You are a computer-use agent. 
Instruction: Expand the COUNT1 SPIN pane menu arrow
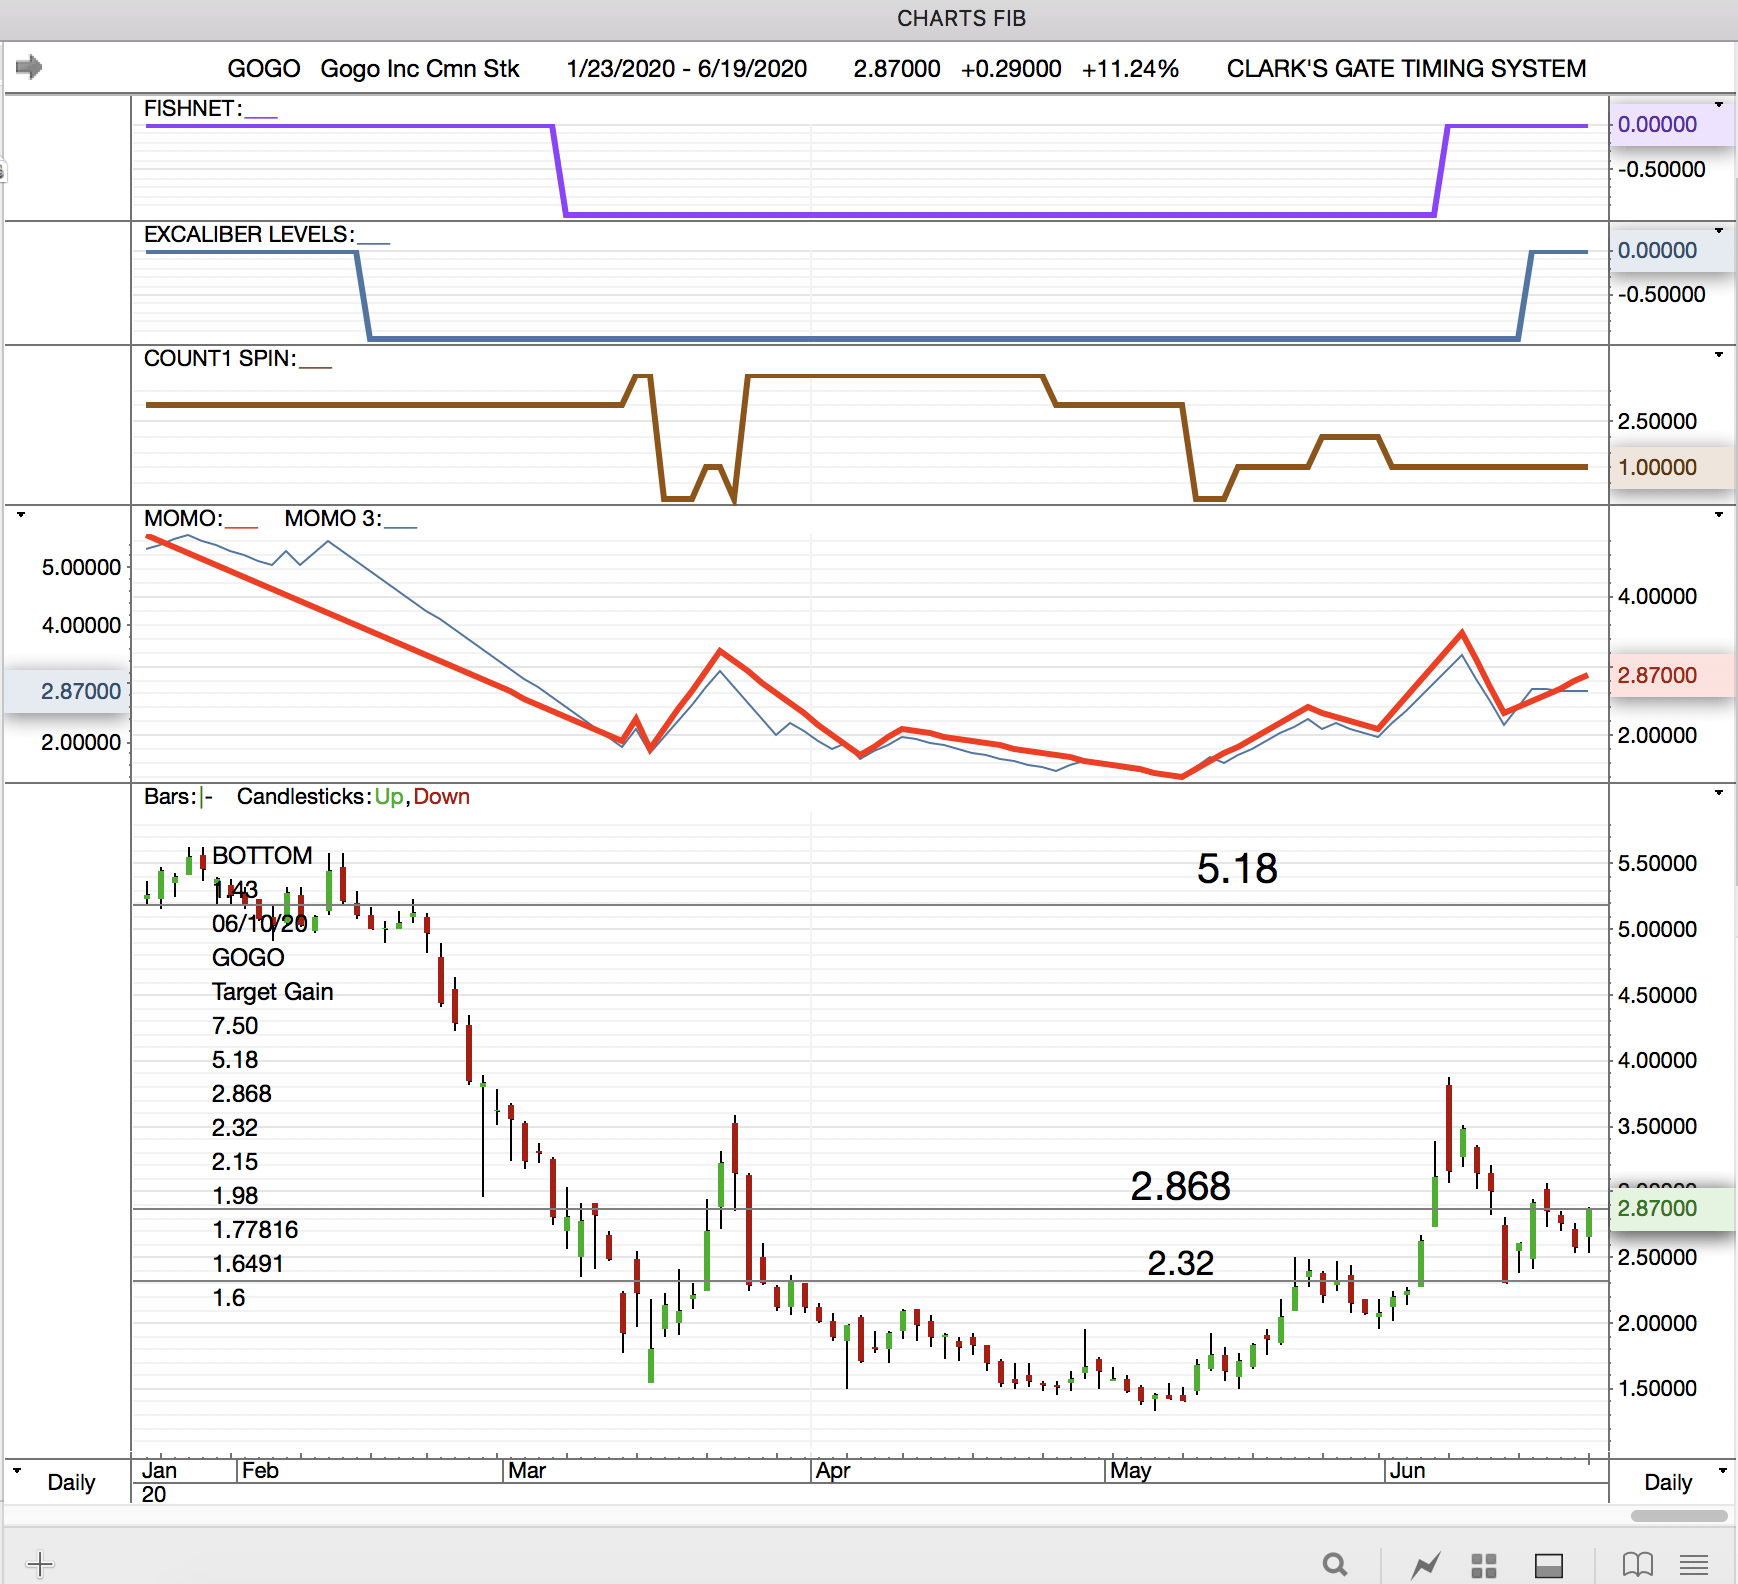(x=1719, y=355)
